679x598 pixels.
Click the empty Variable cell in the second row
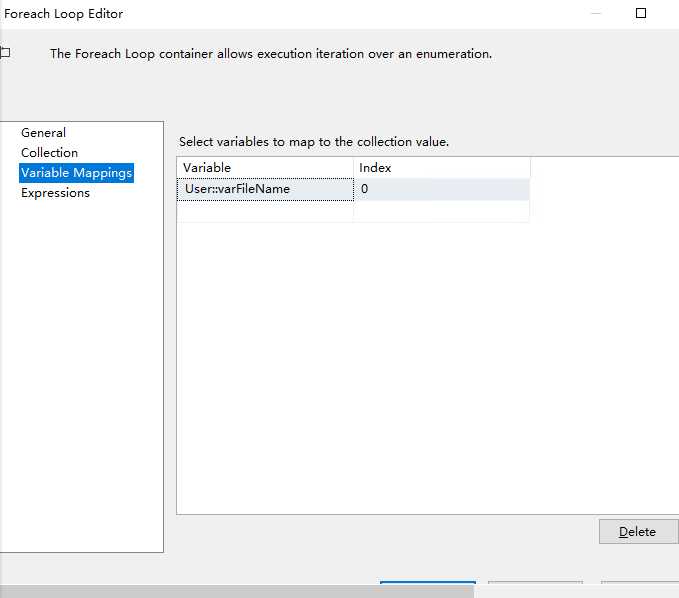265,211
